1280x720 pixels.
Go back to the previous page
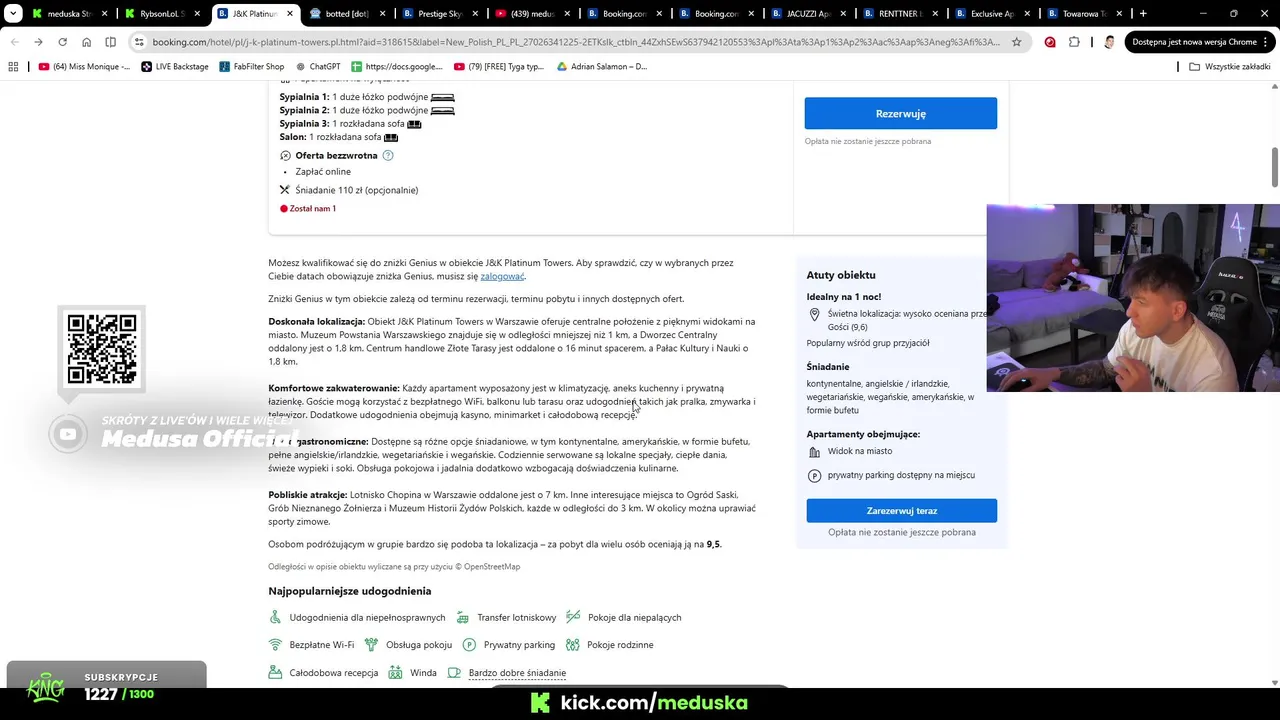(x=14, y=42)
